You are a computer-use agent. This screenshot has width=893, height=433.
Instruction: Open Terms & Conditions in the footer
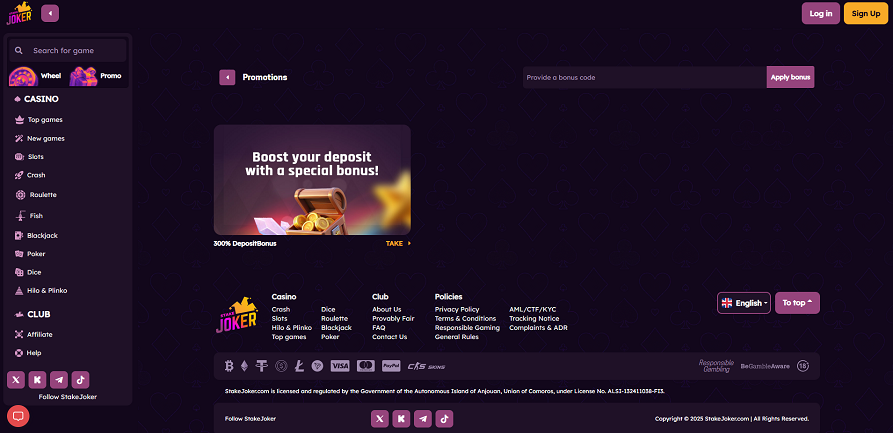(x=465, y=318)
